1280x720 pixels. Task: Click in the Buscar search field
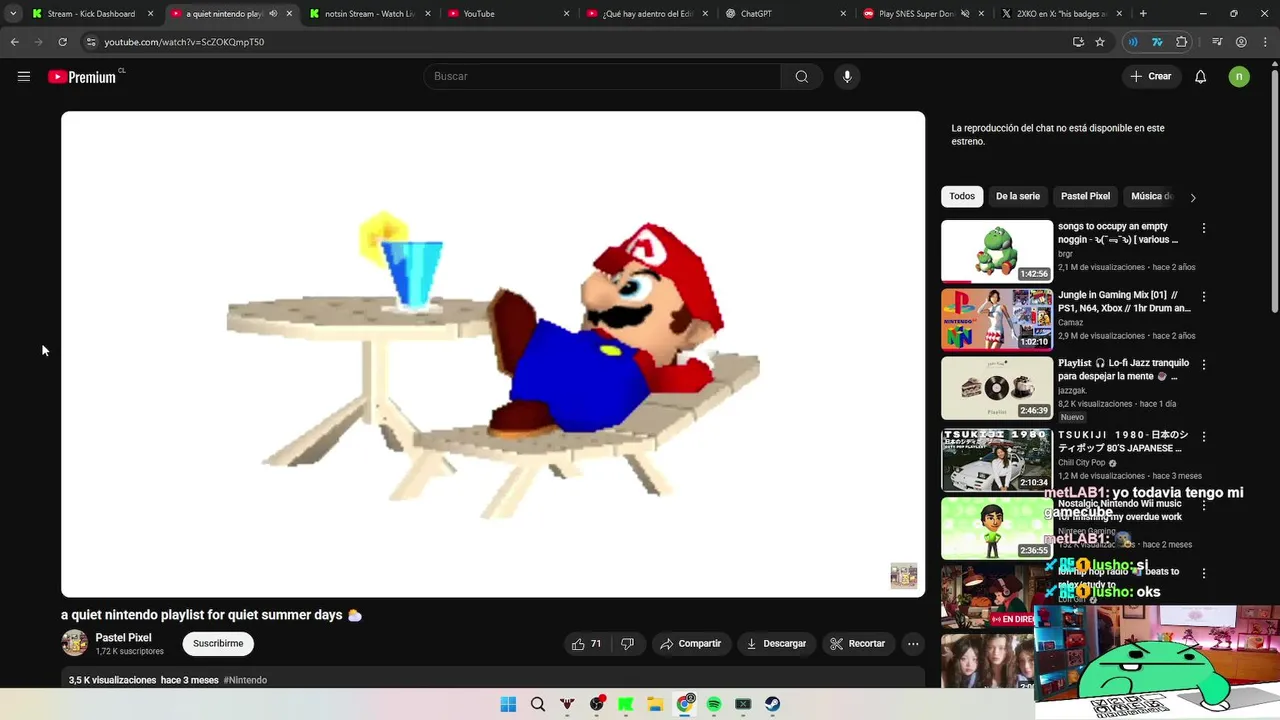coord(602,77)
